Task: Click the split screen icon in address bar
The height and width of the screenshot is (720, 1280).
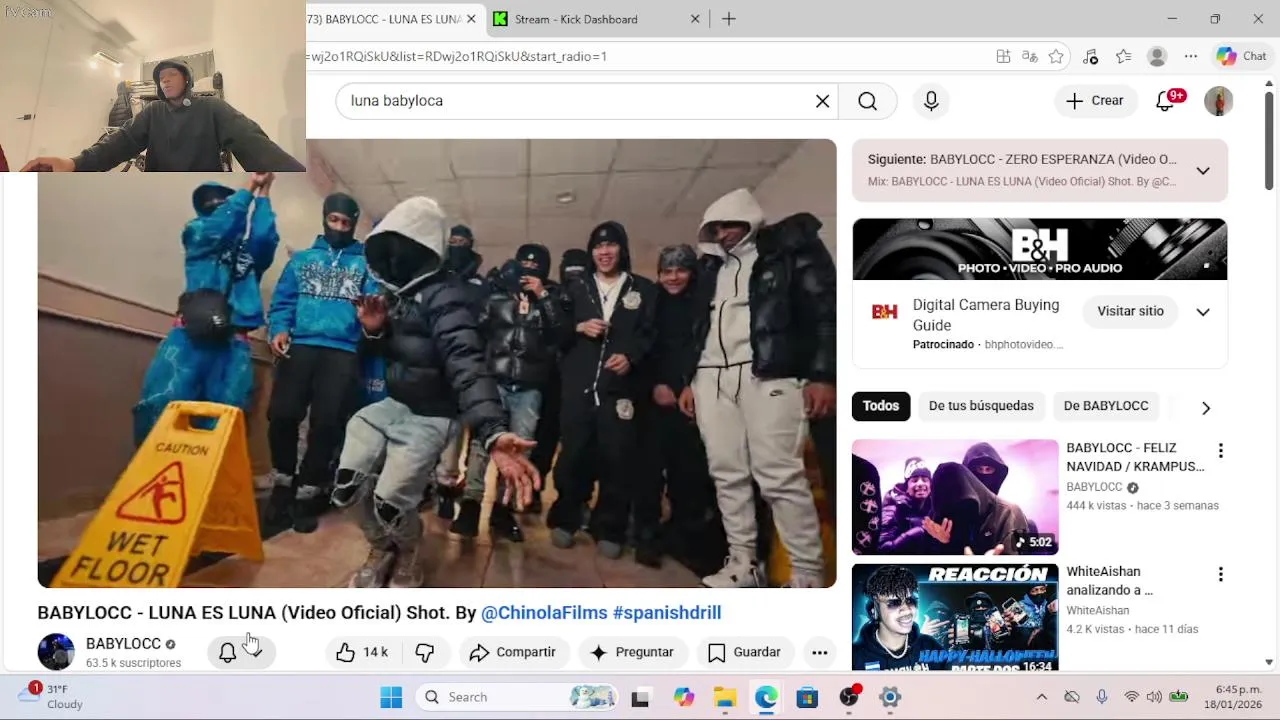Action: [x=1003, y=57]
